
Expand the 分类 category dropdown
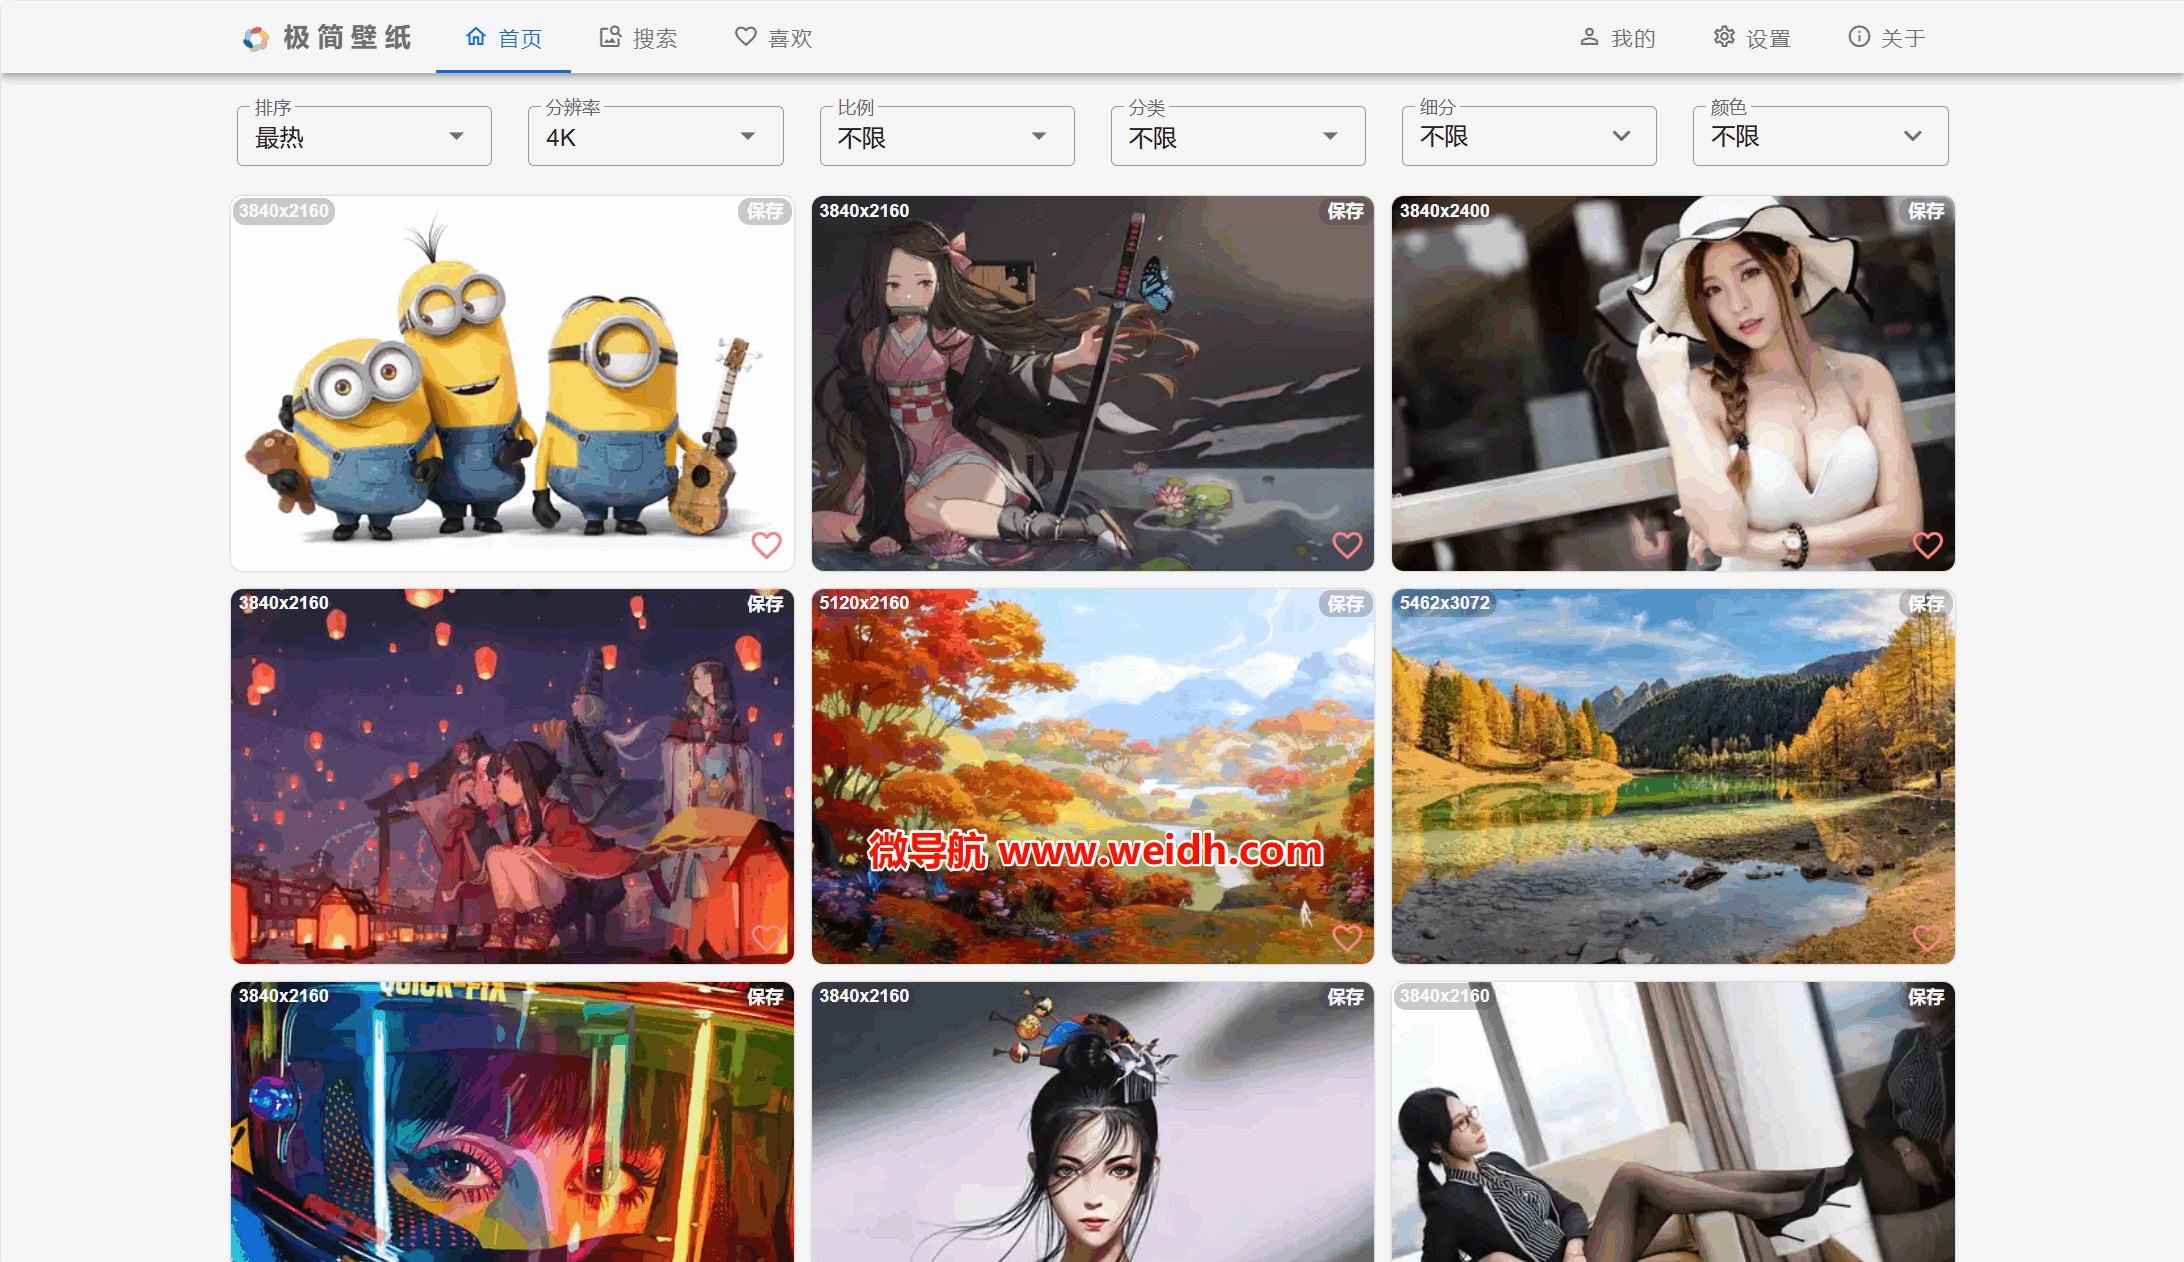click(x=1238, y=136)
